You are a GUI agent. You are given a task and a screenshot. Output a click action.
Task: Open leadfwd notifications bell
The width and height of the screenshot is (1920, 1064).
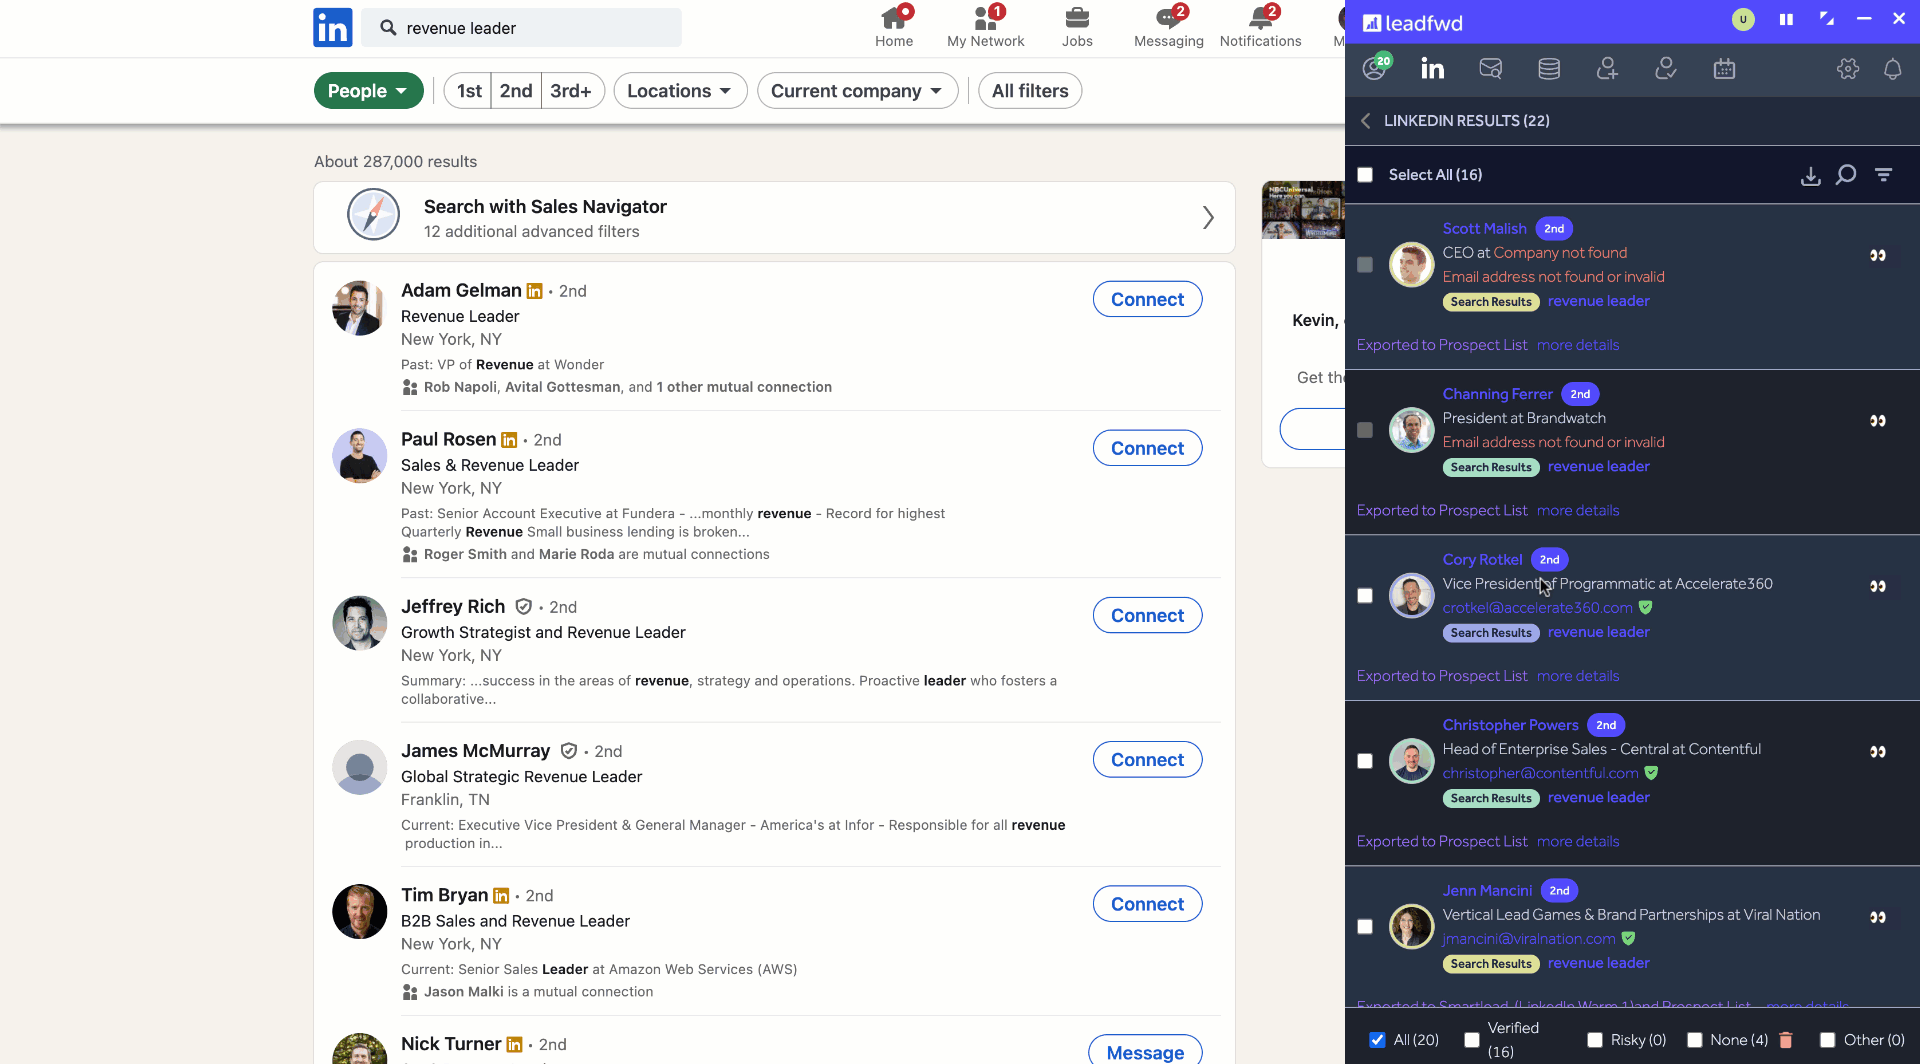(x=1892, y=68)
